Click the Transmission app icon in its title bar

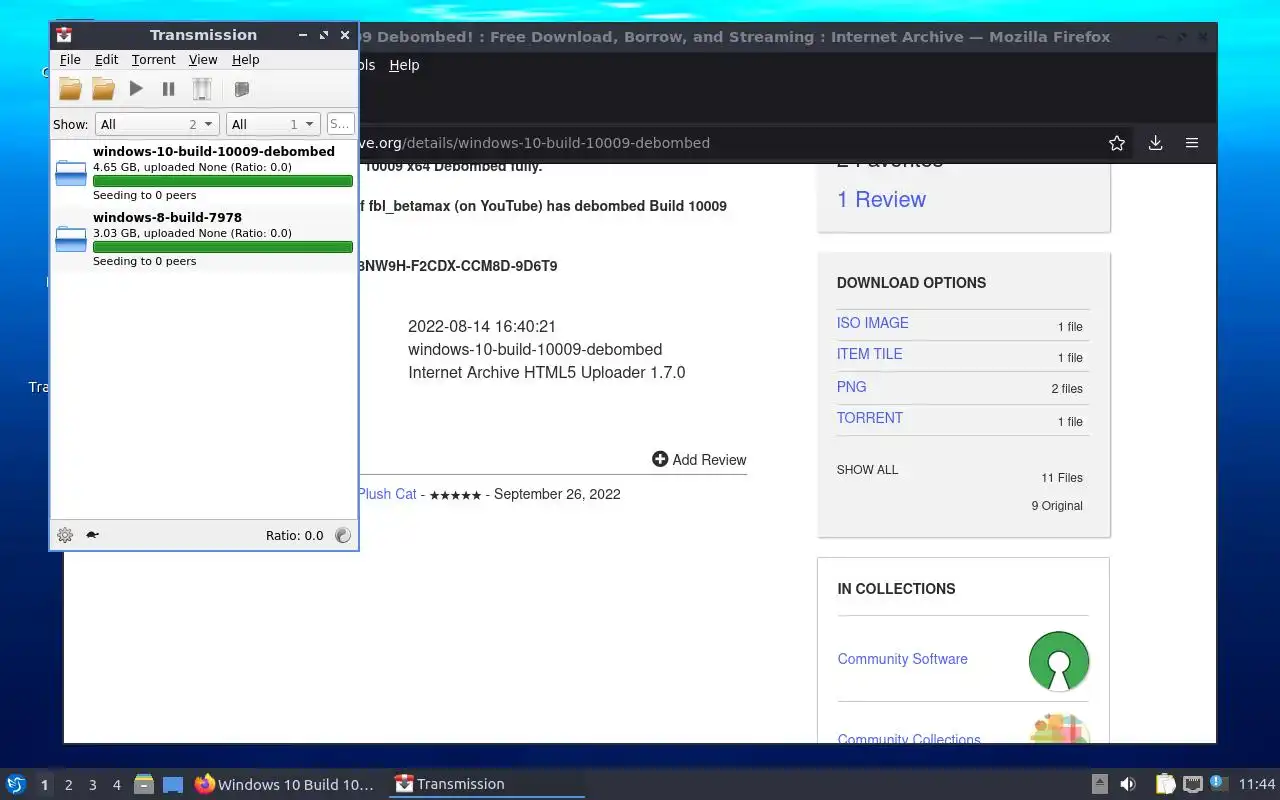tap(64, 35)
